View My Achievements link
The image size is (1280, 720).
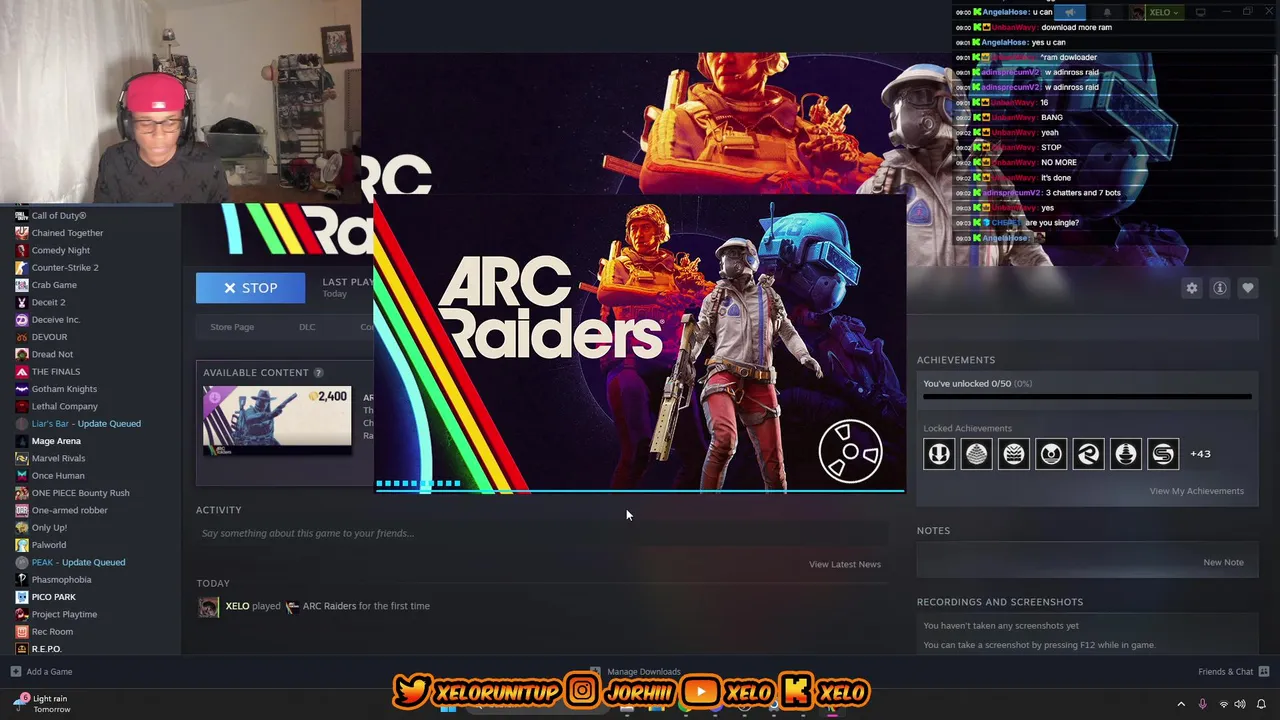coord(1196,491)
